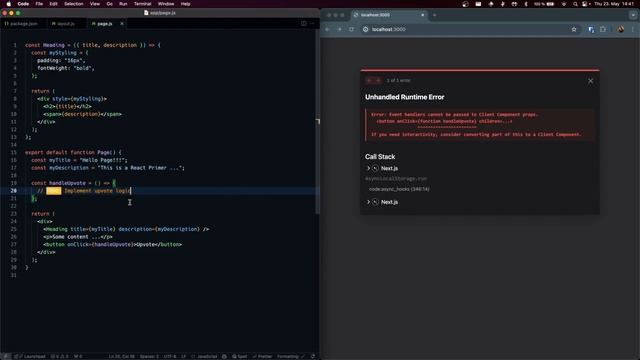This screenshot has width=640, height=360.
Task: Click the '1 of 1 error' label
Action: tap(398, 80)
